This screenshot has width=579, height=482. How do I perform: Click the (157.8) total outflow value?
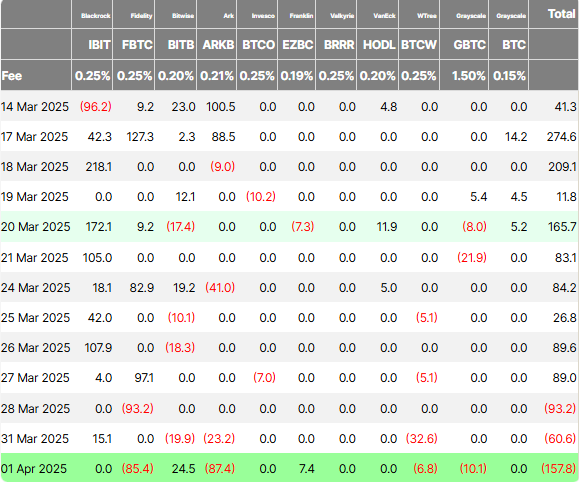coord(558,469)
